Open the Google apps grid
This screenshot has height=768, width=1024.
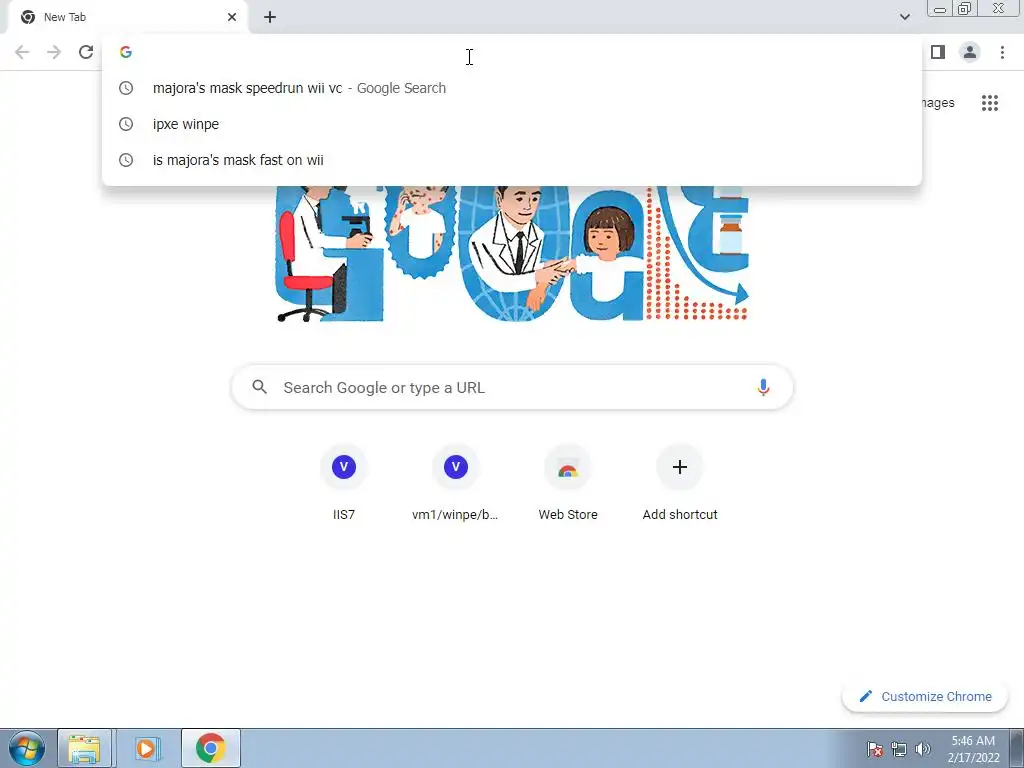click(989, 103)
